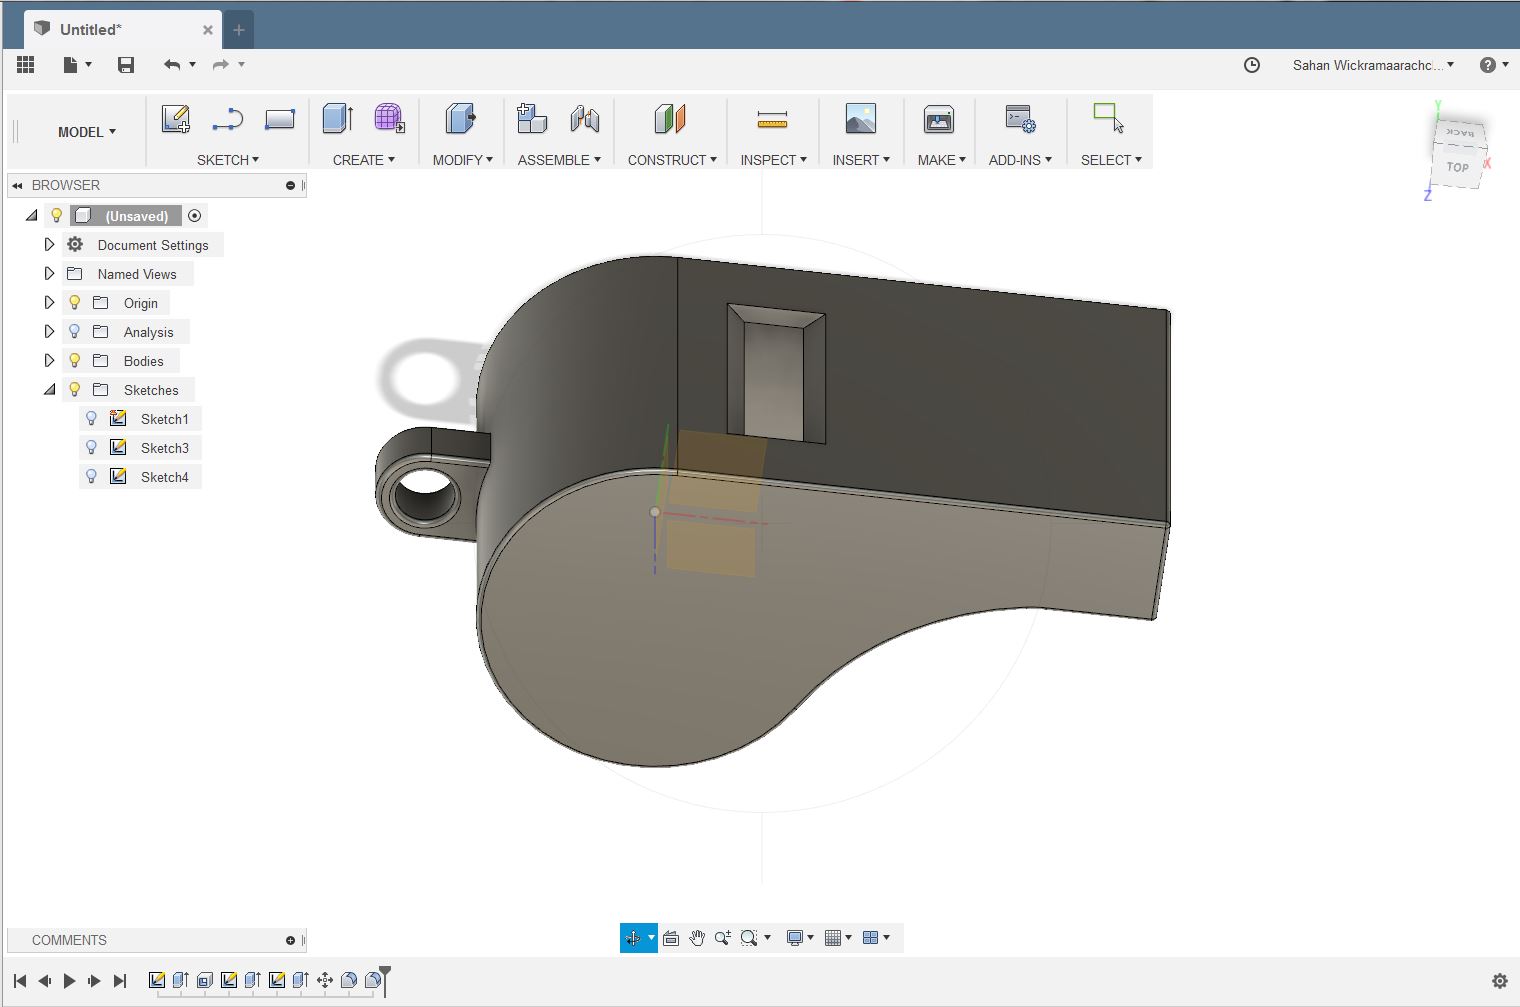The height and width of the screenshot is (1007, 1520).
Task: Select the Press Pull modify tool
Action: pyautogui.click(x=460, y=119)
